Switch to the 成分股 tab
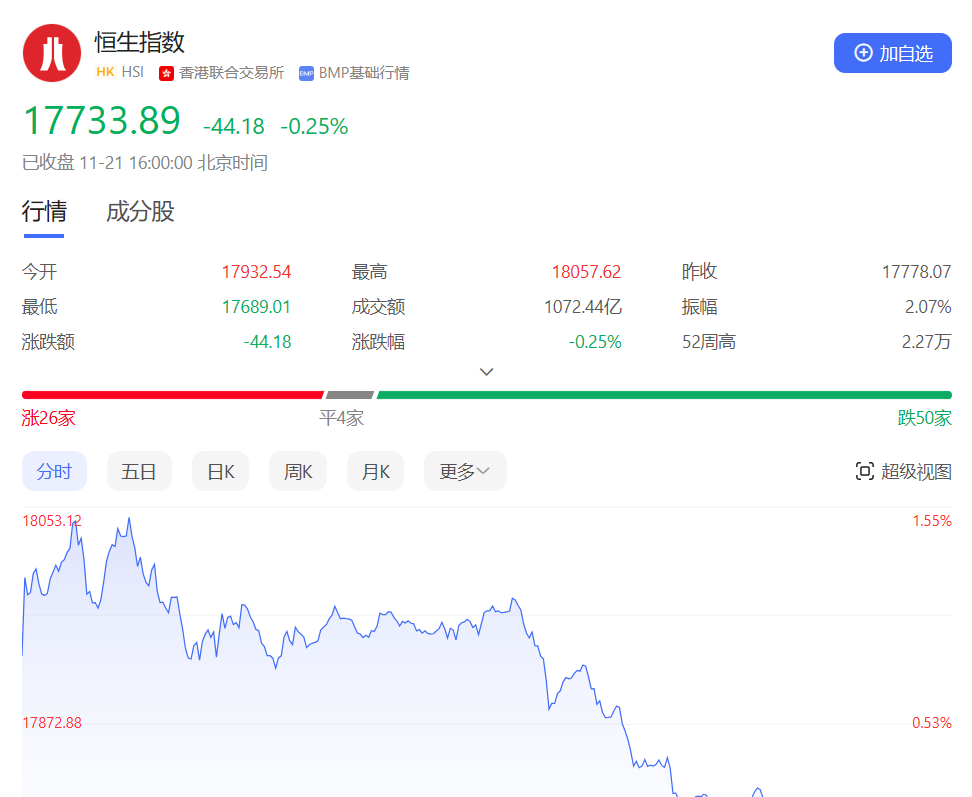 [x=140, y=211]
